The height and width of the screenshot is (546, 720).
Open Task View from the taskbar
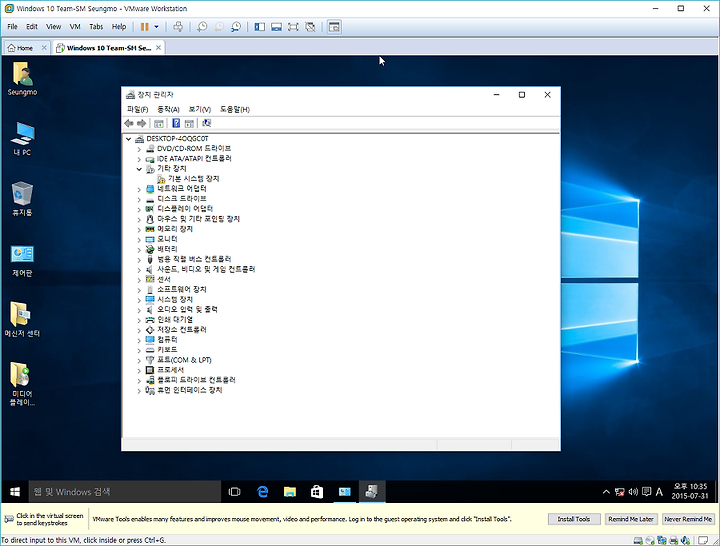(234, 492)
